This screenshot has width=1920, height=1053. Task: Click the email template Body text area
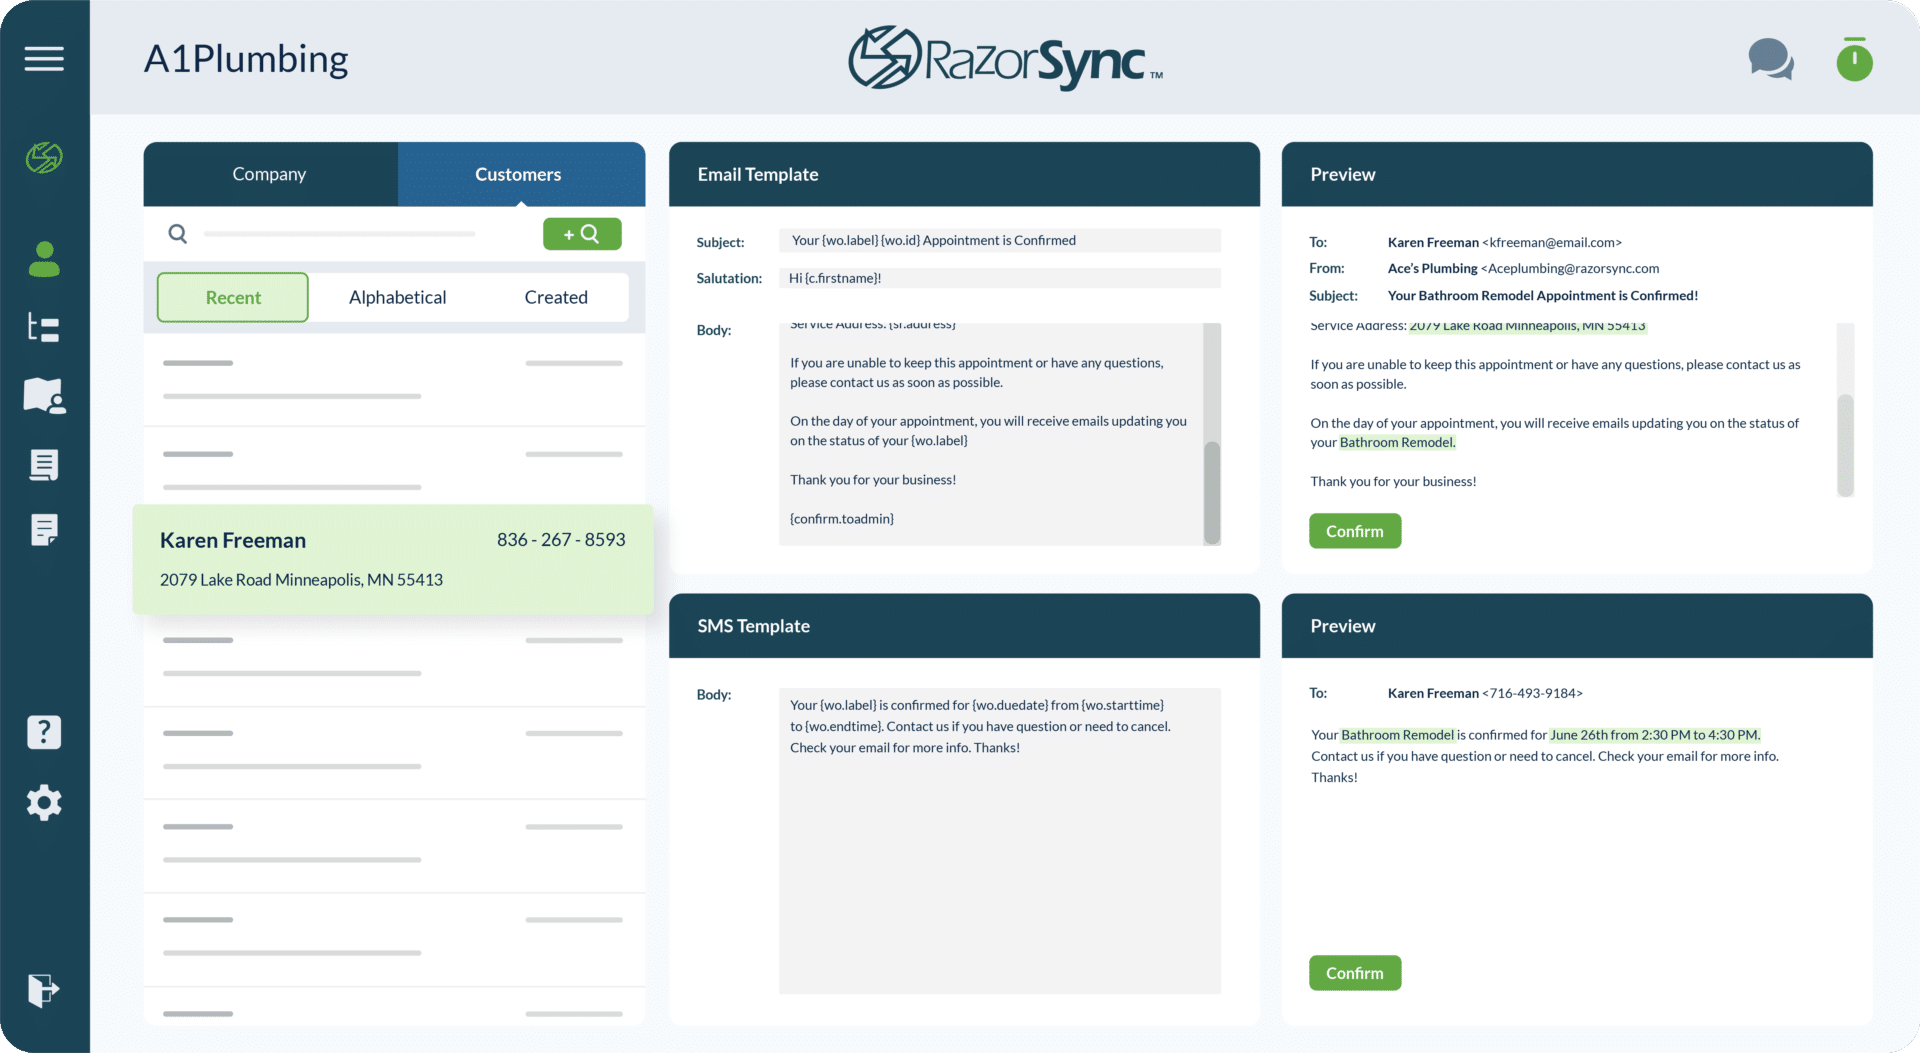tap(990, 434)
